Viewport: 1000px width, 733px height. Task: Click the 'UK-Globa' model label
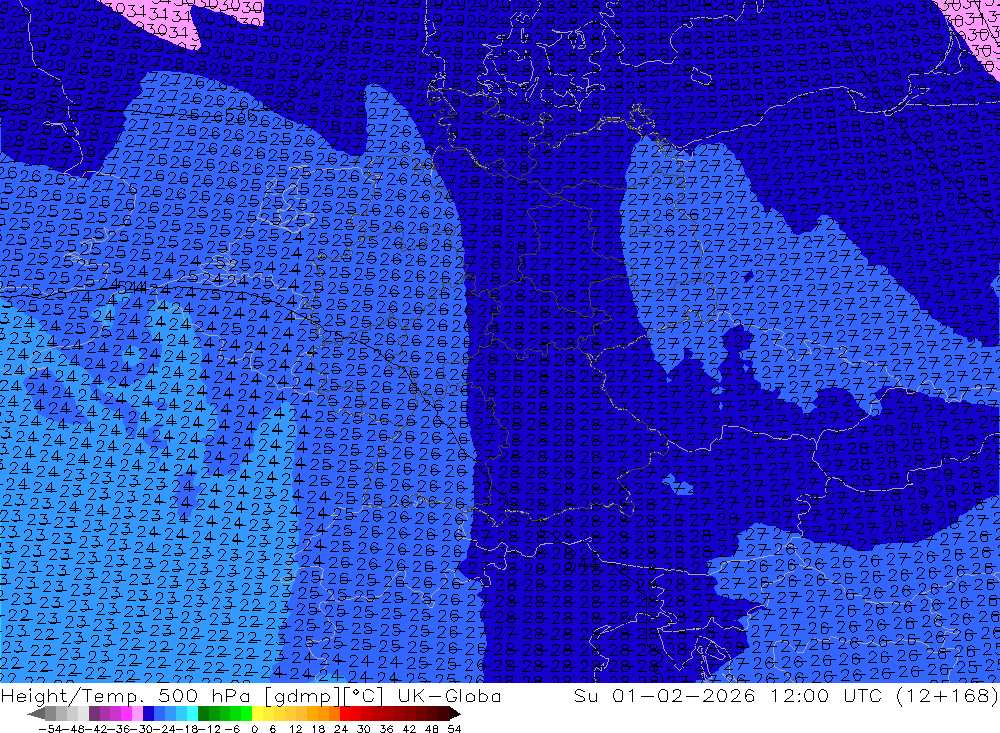(x=449, y=695)
